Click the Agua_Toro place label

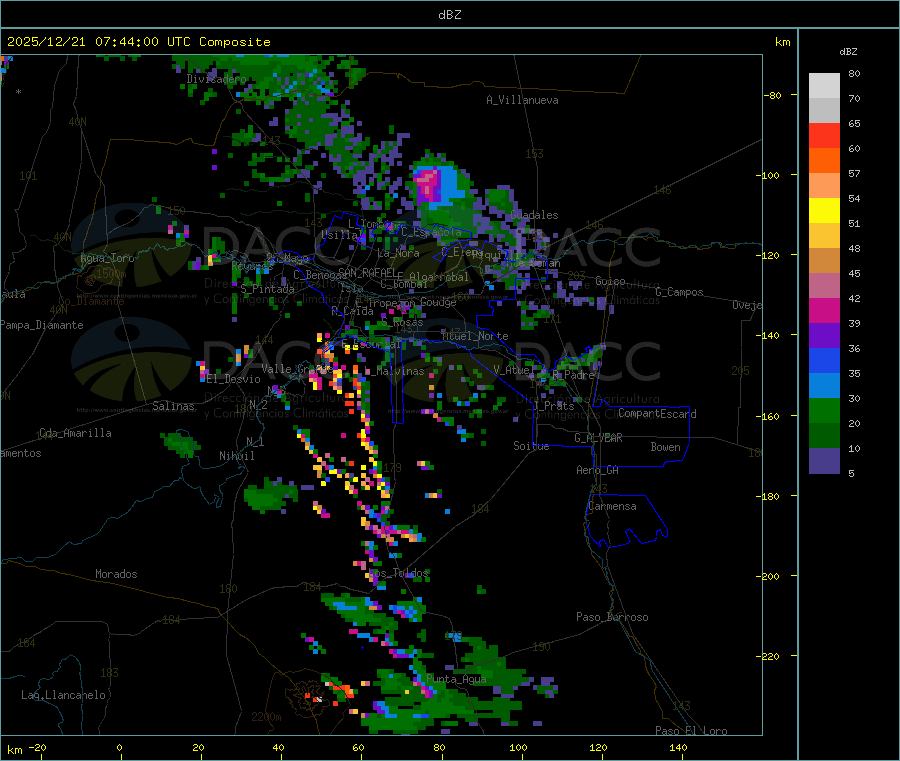pyautogui.click(x=107, y=258)
